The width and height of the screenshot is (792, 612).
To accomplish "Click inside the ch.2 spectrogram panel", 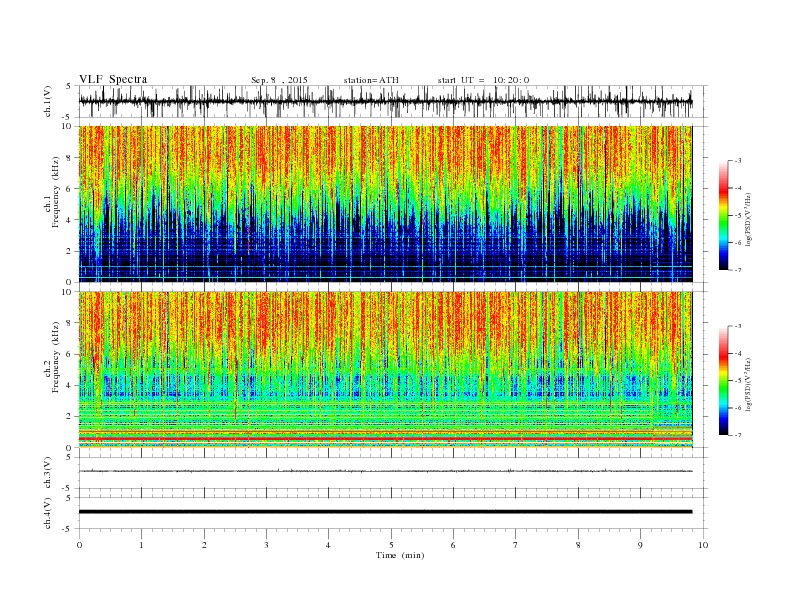I will click(x=385, y=370).
